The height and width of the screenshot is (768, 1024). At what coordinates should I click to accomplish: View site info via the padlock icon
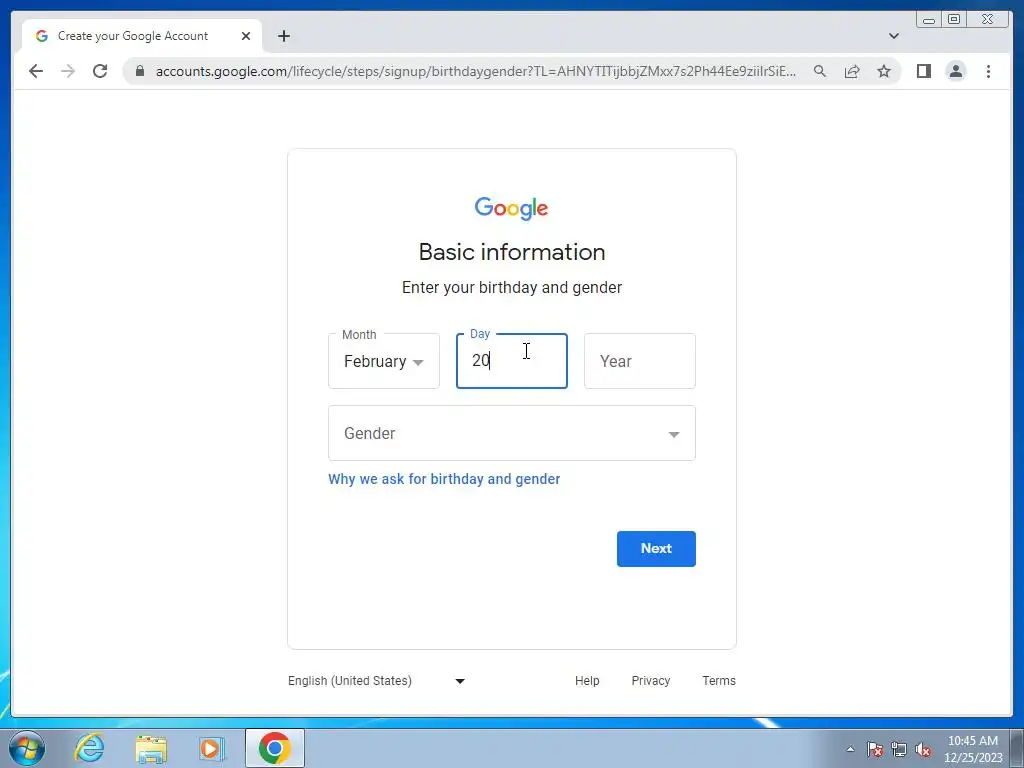click(x=139, y=71)
